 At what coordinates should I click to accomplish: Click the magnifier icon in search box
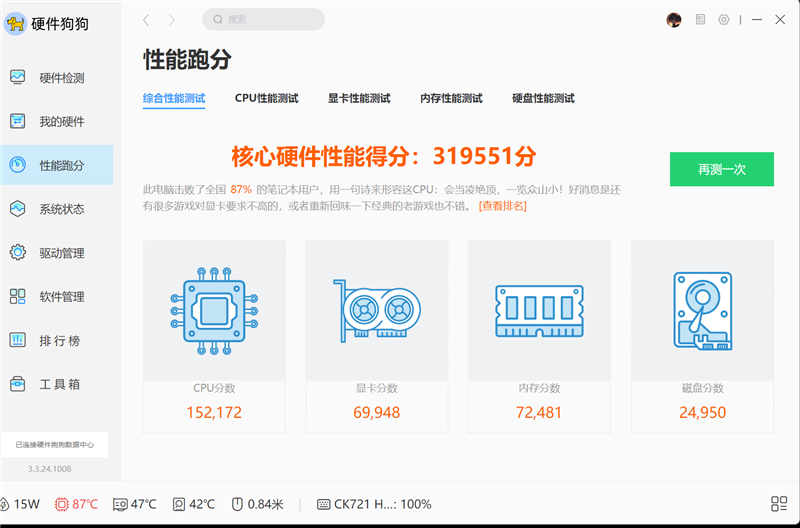(x=218, y=19)
